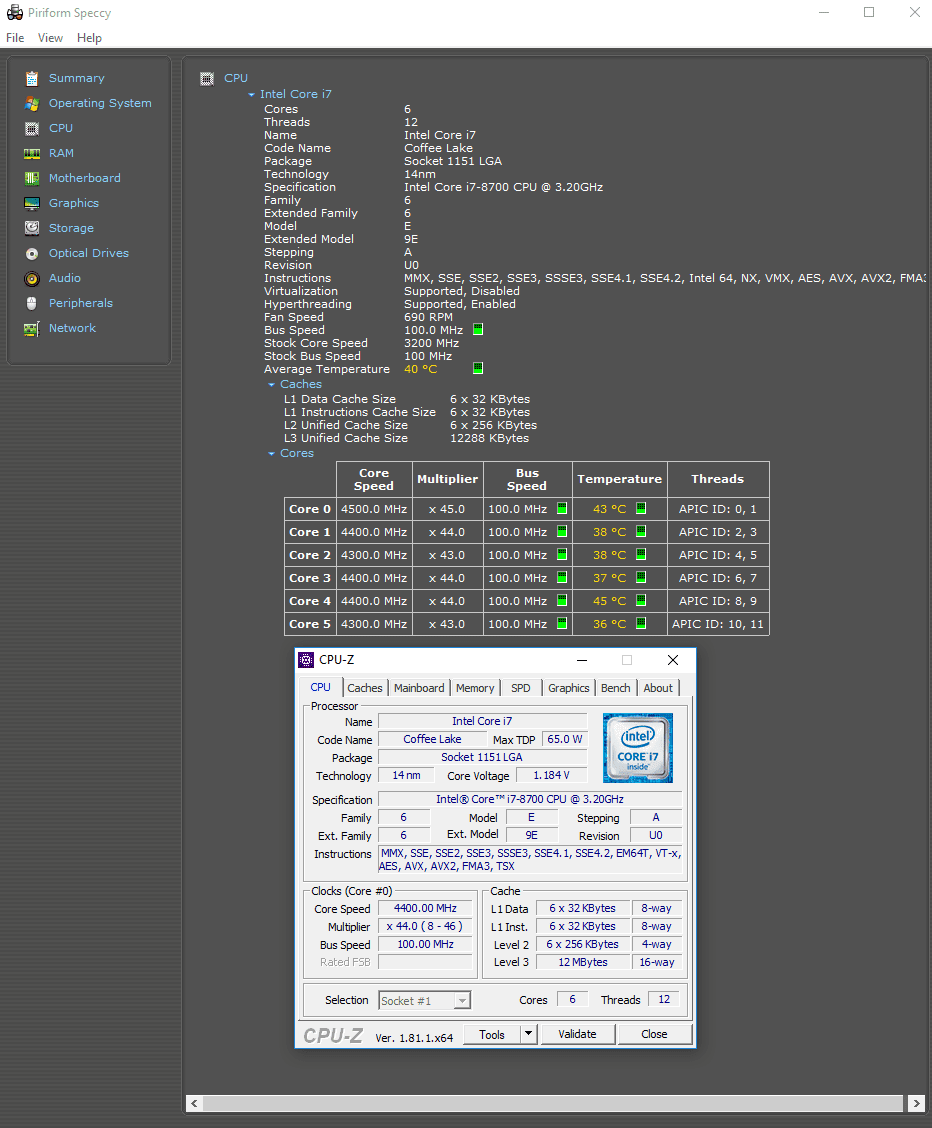This screenshot has height=1128, width=932.
Task: Toggle Core 5 temperature indicator at 36 °C
Action: tap(641, 623)
